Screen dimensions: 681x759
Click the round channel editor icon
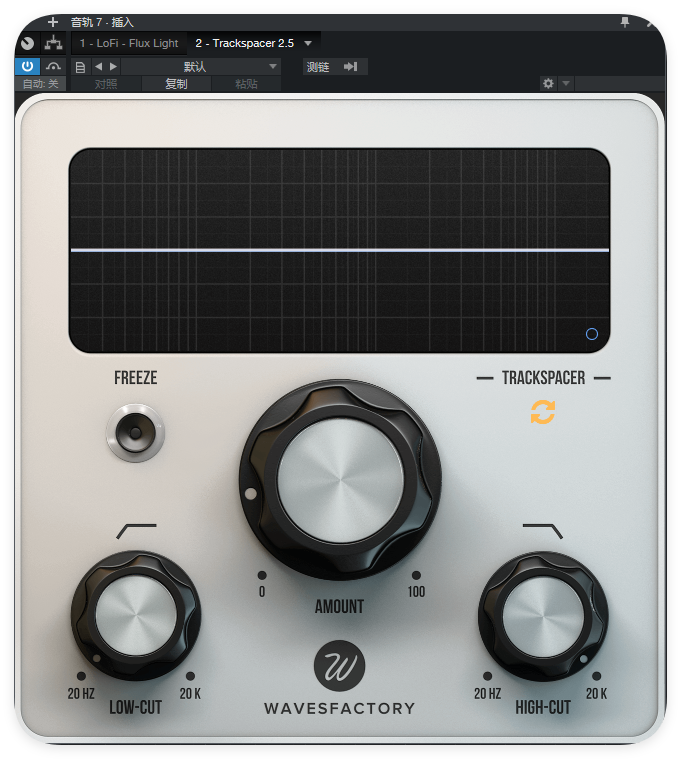28,44
